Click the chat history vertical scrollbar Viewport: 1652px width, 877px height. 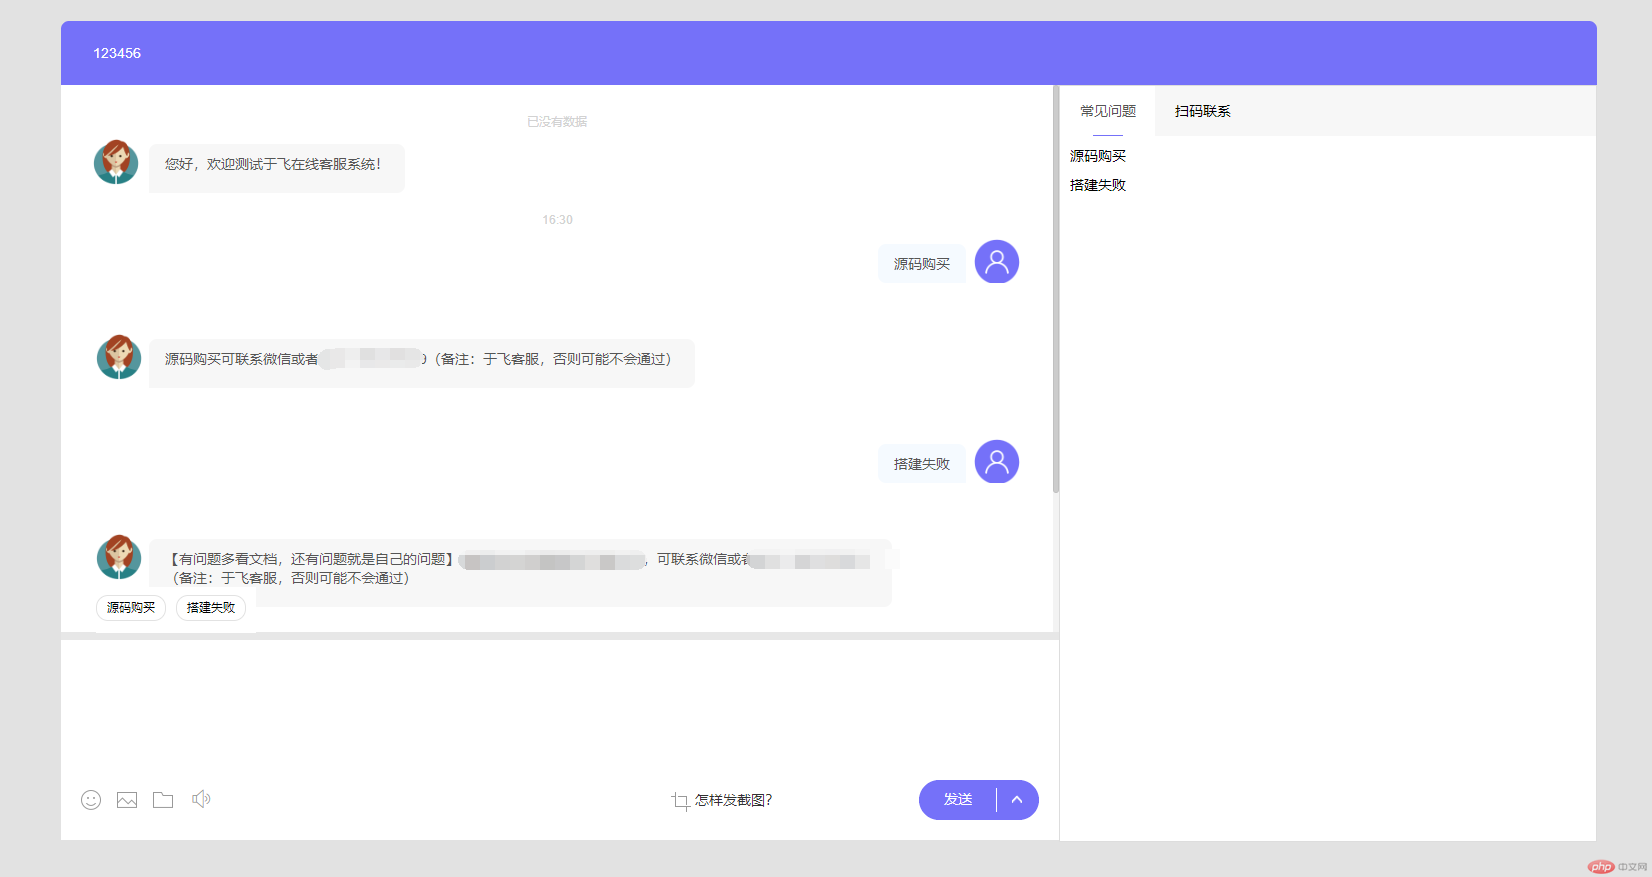pyautogui.click(x=1056, y=290)
